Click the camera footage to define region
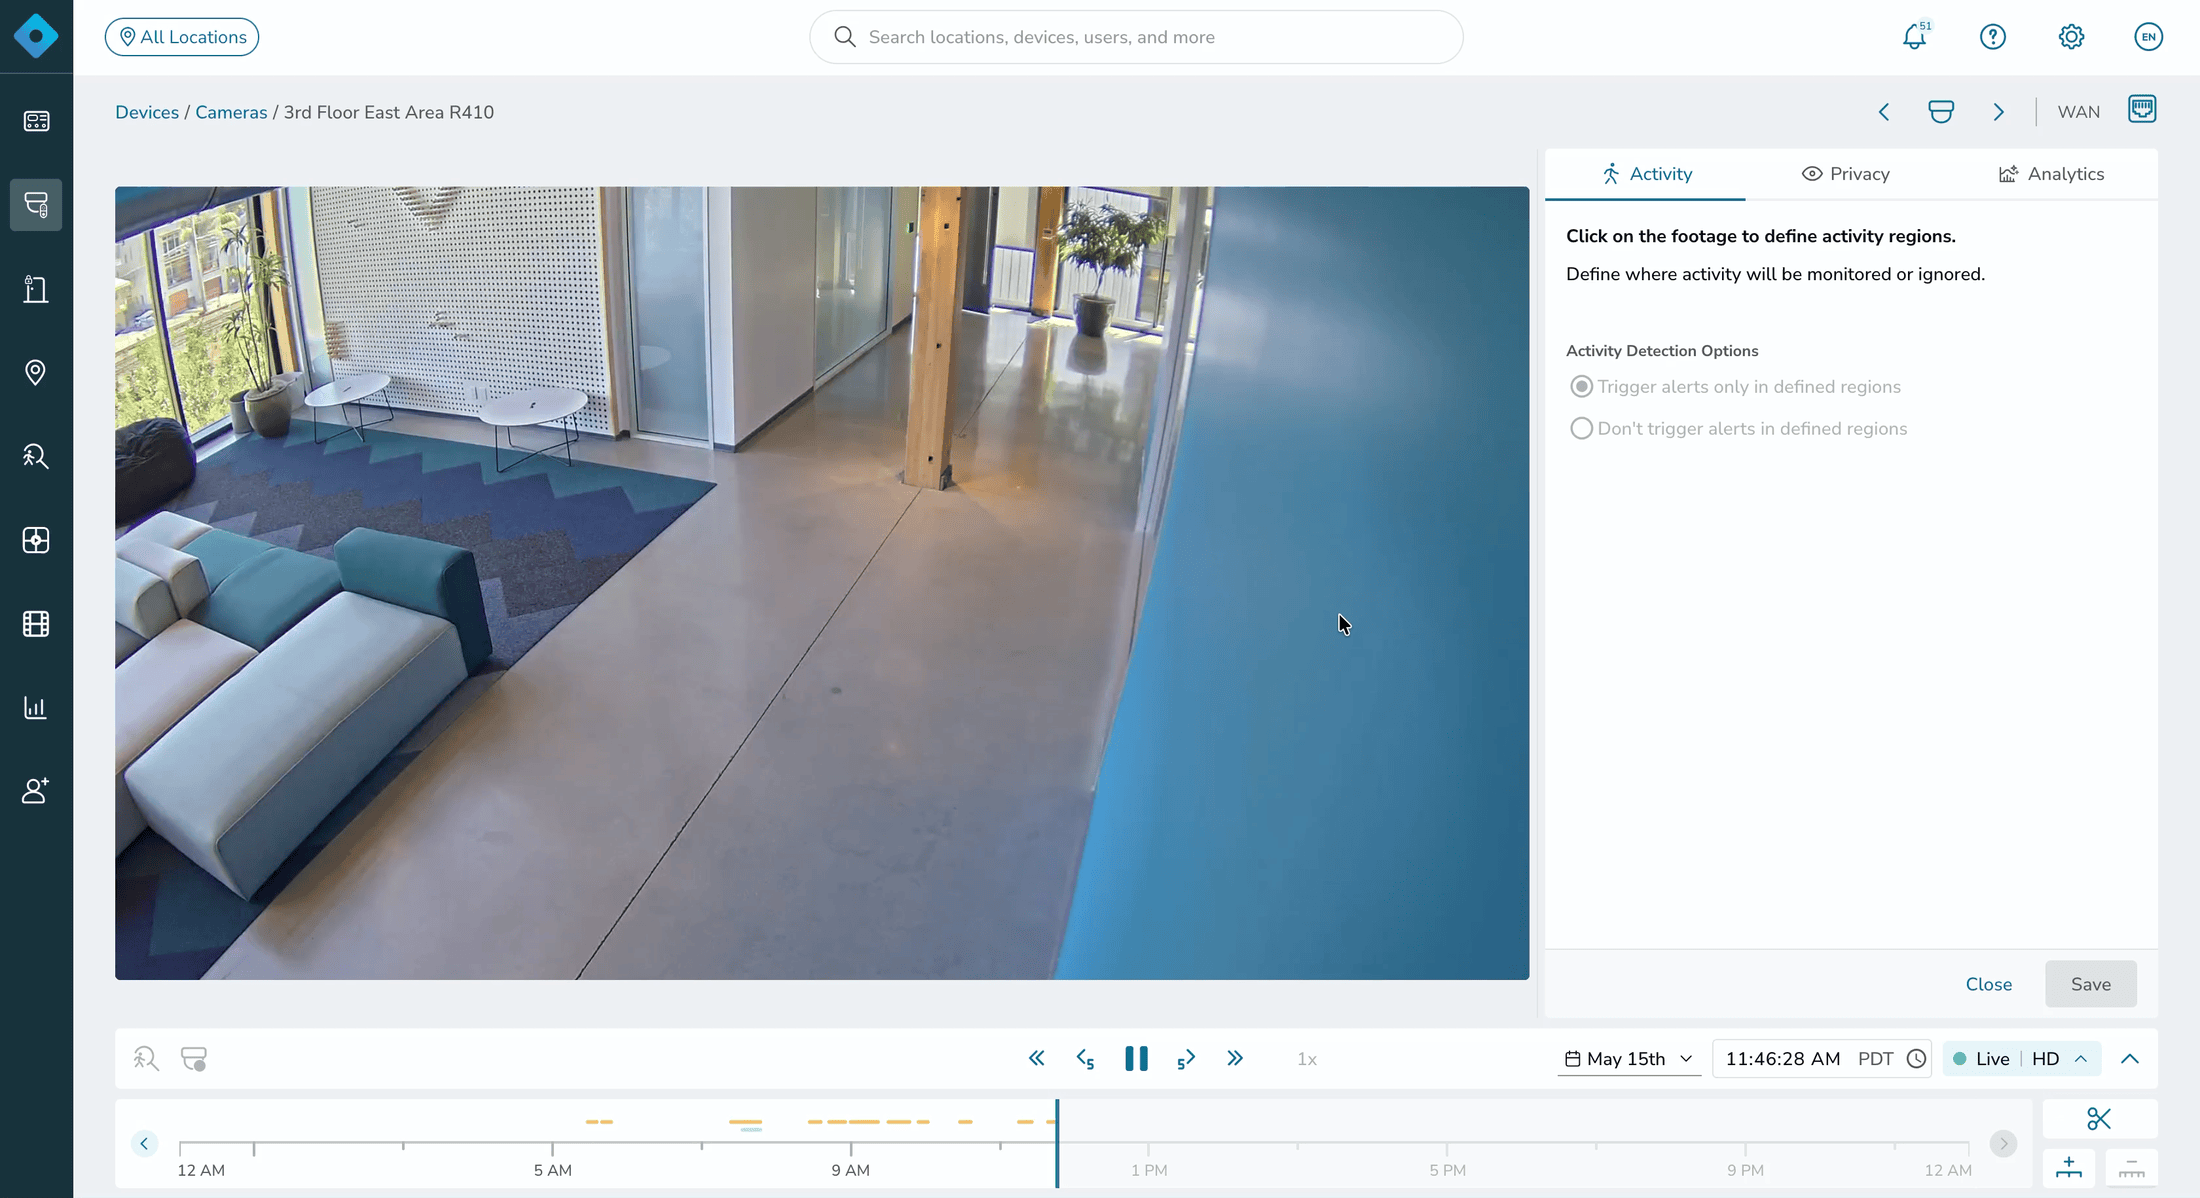The width and height of the screenshot is (2200, 1198). coord(822,583)
